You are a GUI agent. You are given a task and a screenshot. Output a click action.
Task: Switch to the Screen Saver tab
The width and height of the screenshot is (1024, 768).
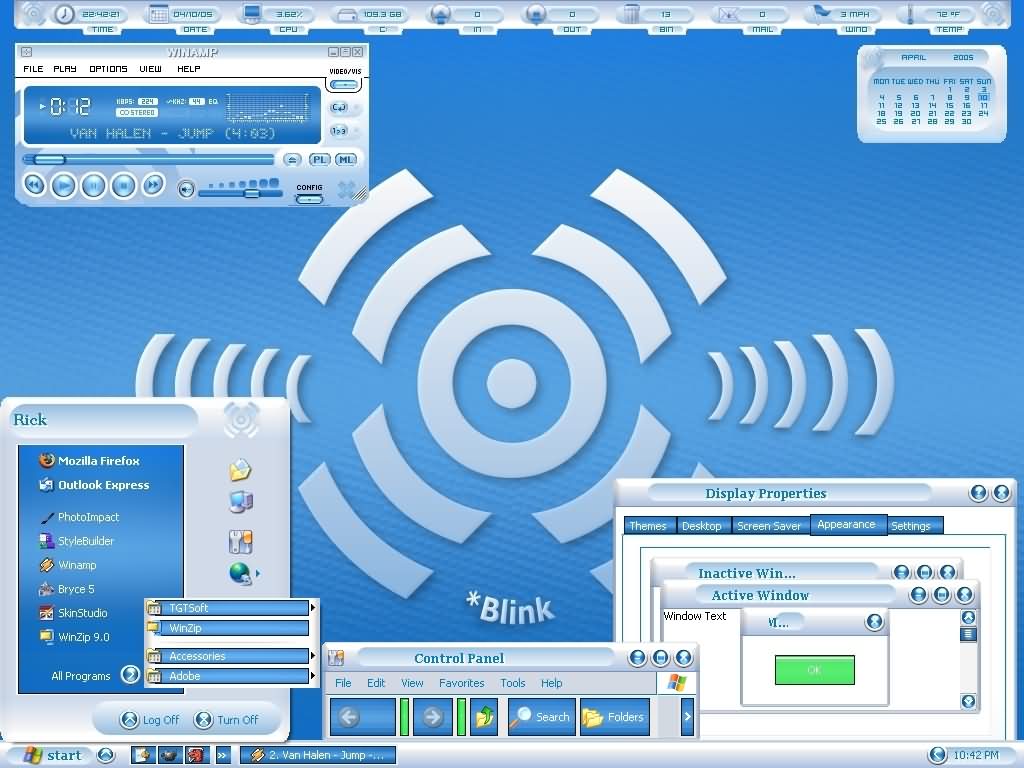tap(769, 526)
